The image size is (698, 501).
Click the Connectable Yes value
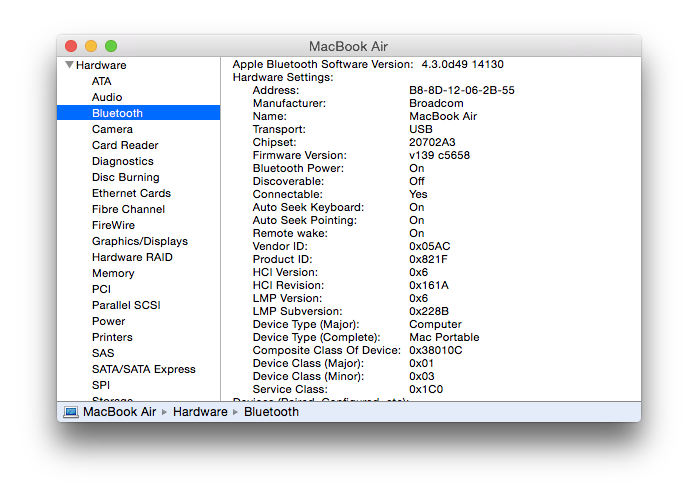(x=418, y=194)
